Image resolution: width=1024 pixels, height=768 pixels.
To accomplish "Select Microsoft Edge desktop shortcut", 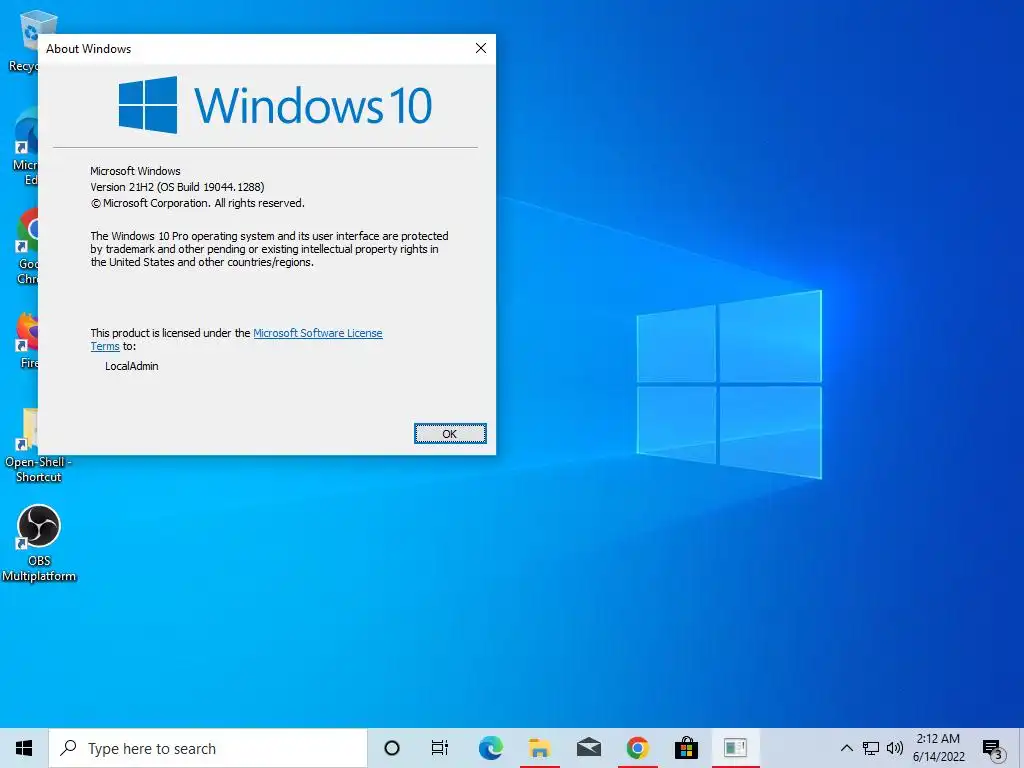I will [x=26, y=146].
